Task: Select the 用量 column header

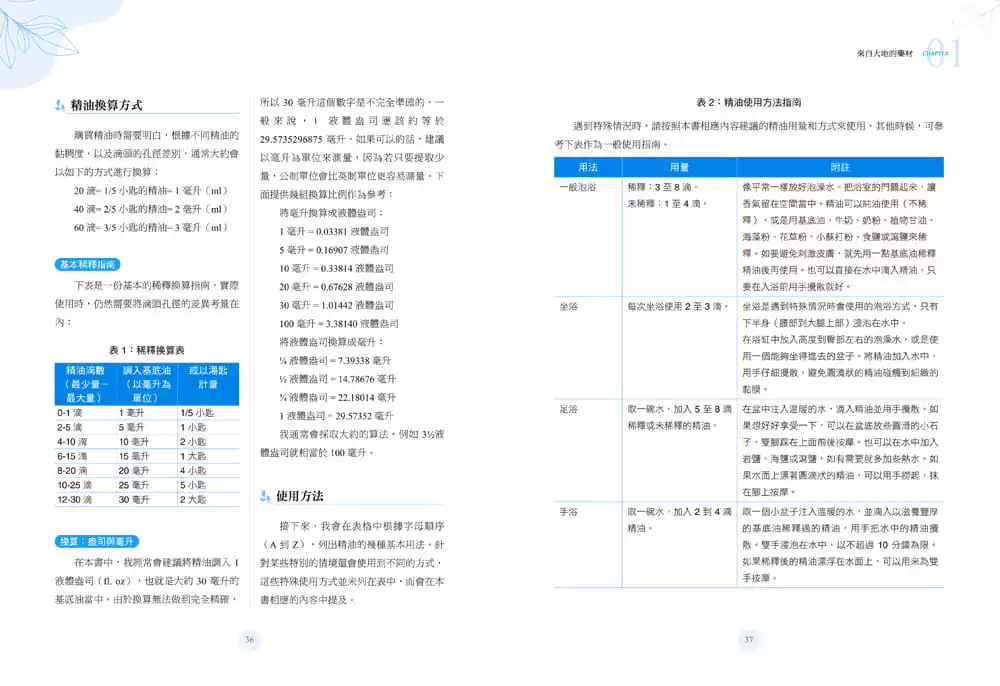Action: pyautogui.click(x=679, y=167)
